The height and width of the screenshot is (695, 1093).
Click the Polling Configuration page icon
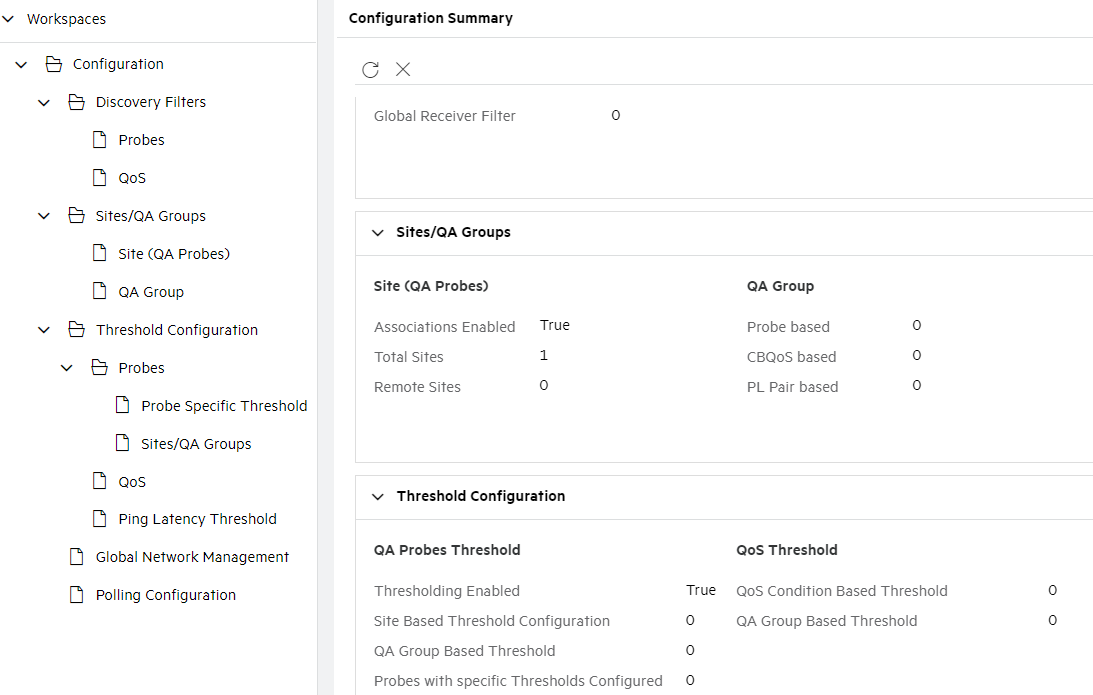[x=76, y=594]
